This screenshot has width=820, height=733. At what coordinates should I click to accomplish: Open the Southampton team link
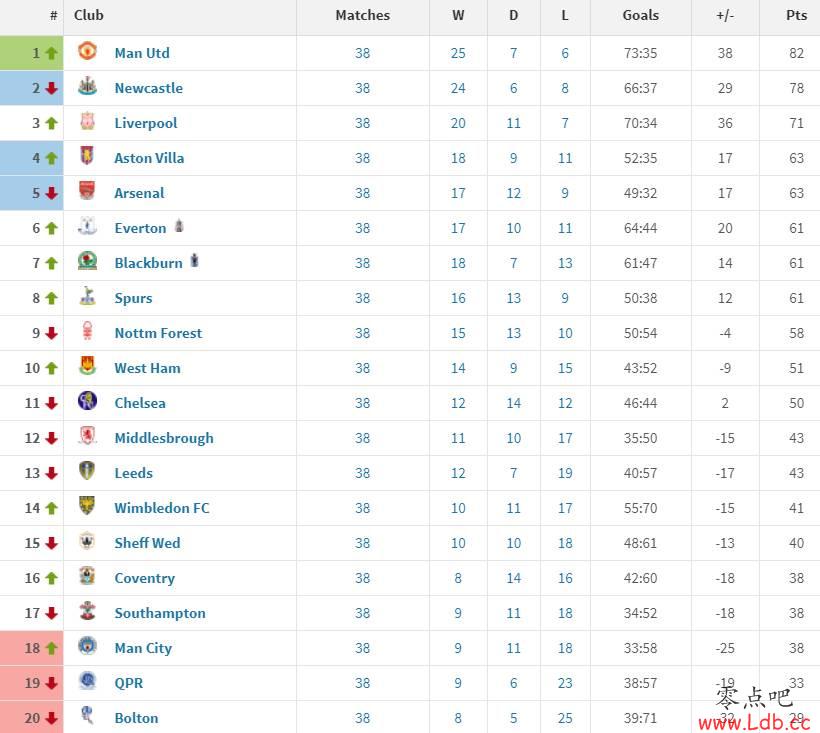160,613
